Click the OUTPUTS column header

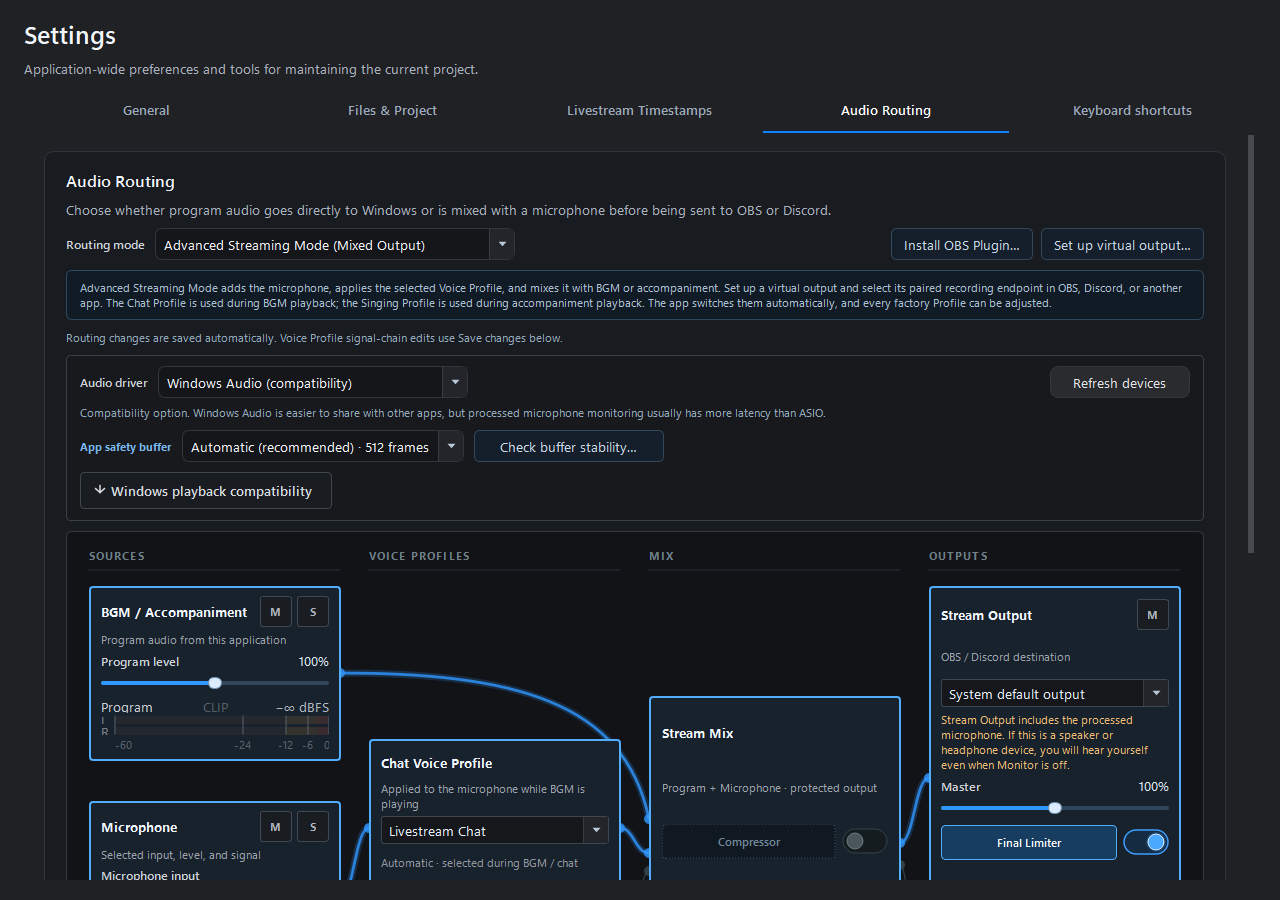958,556
